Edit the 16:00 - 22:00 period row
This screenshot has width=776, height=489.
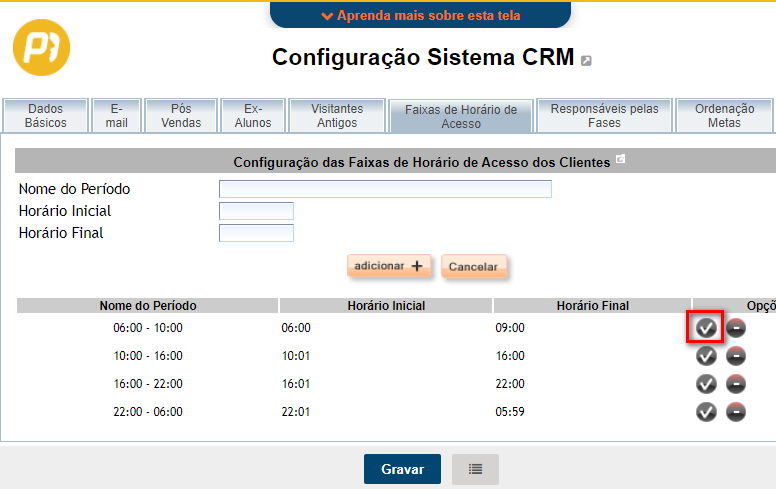coord(706,383)
